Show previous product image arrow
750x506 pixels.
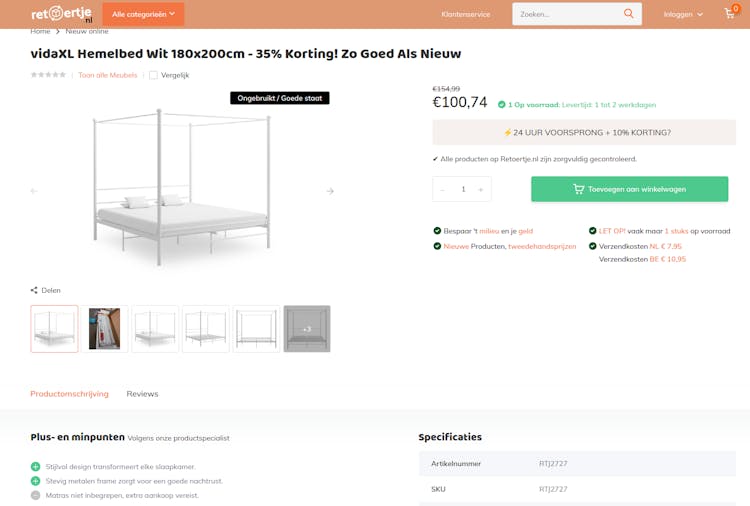(34, 191)
